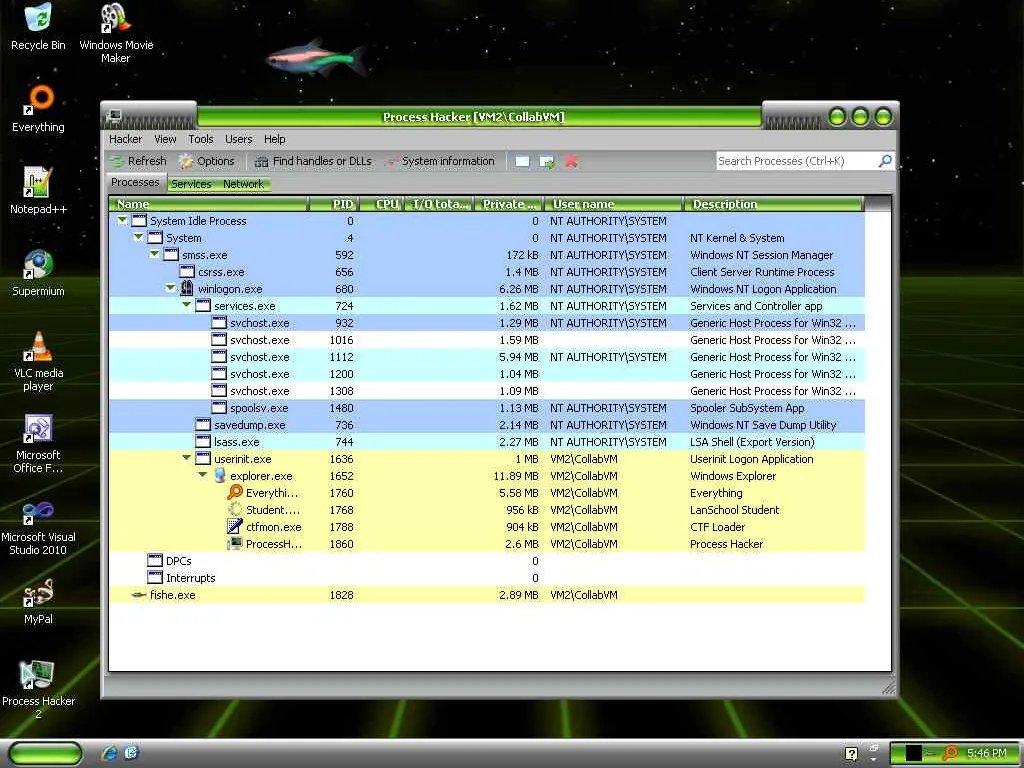Screen dimensions: 1024x768
Task: Open the Tools menu
Action: (200, 139)
